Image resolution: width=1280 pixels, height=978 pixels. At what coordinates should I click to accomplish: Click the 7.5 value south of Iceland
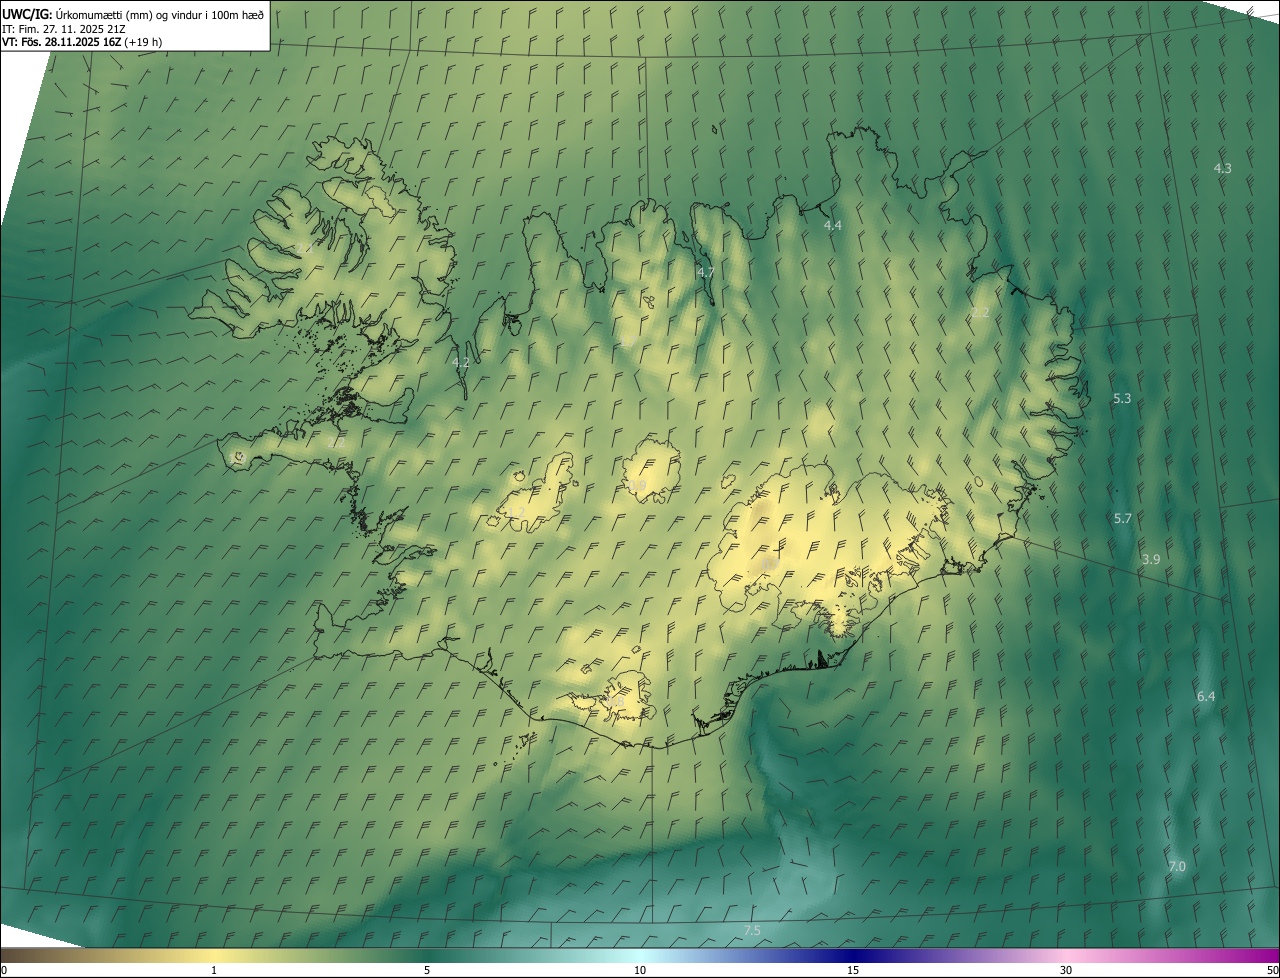[x=752, y=930]
